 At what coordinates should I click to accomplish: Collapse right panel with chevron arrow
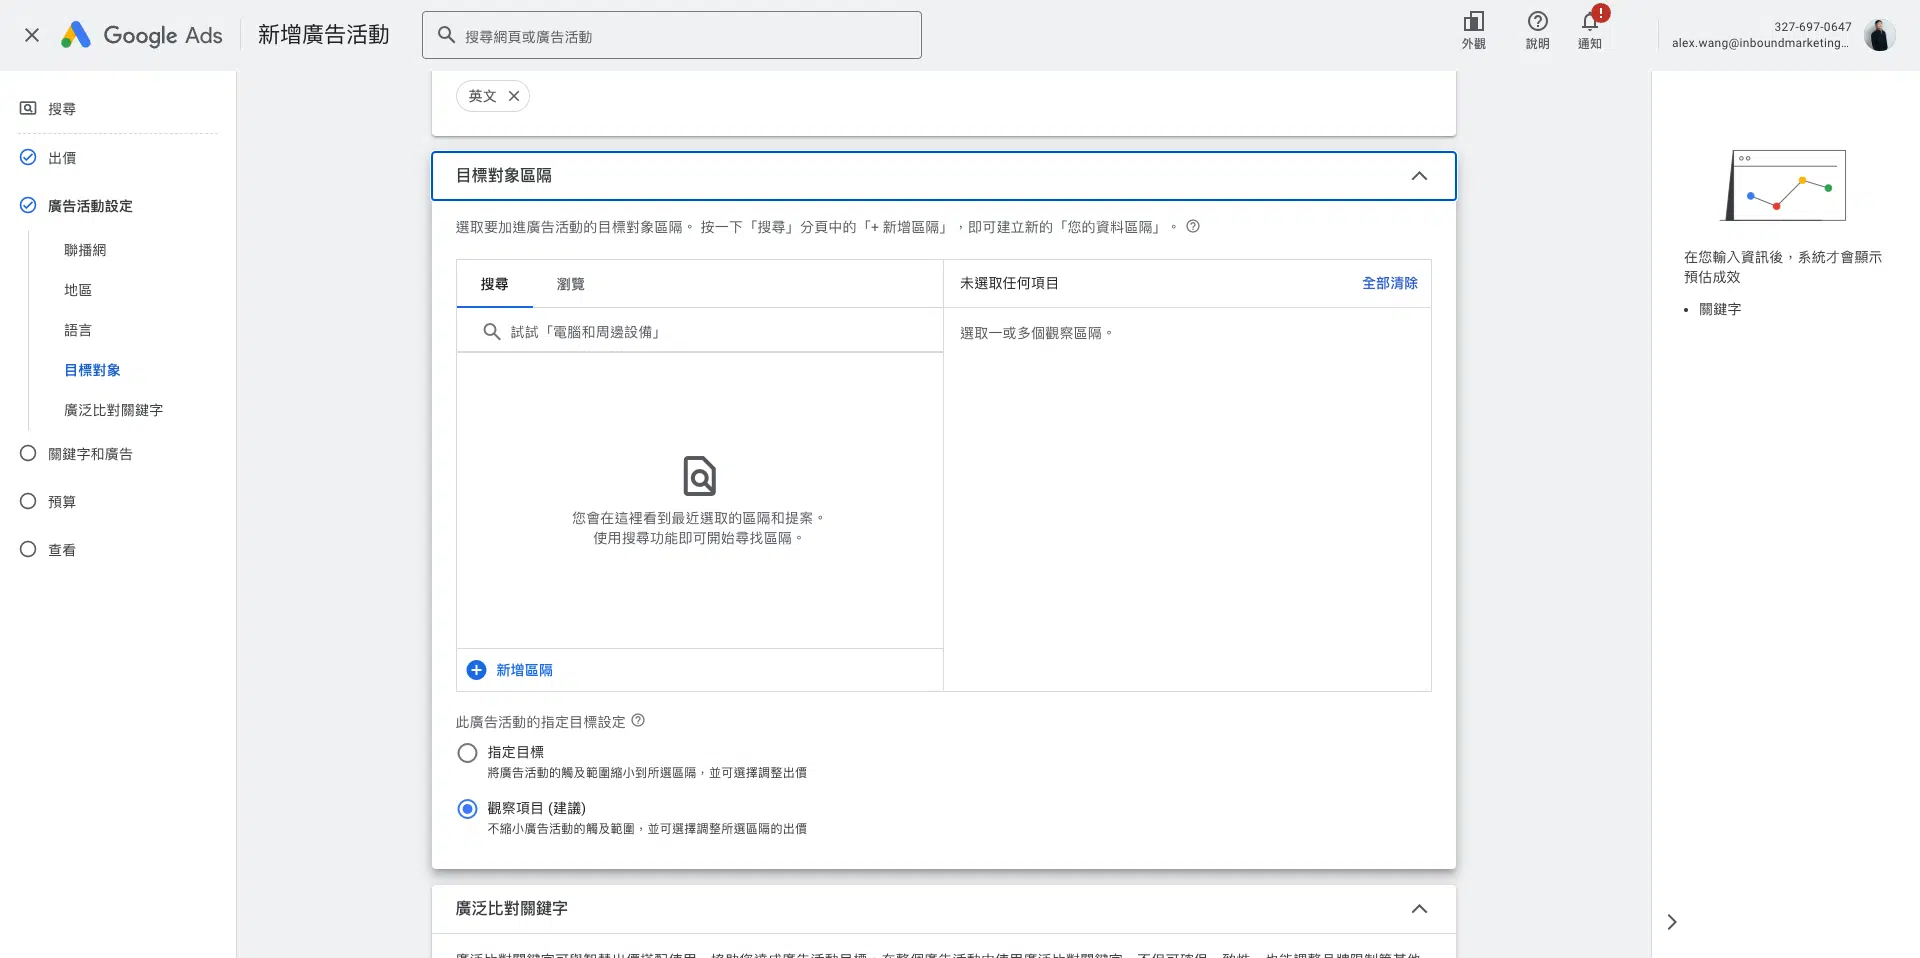click(x=1672, y=922)
